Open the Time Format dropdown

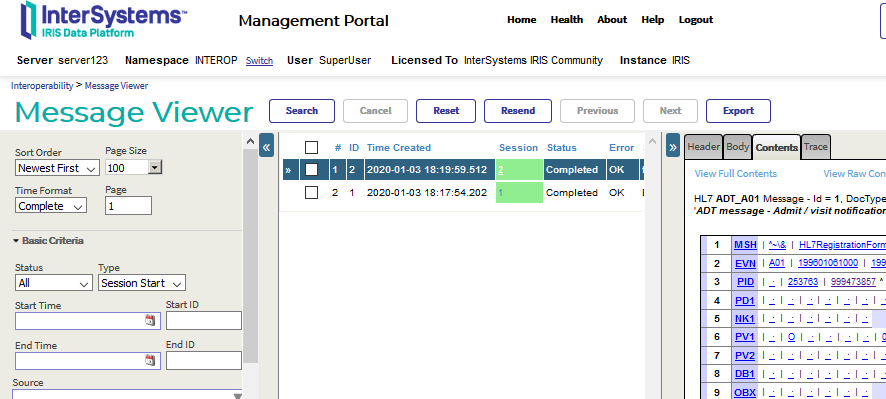(51, 206)
